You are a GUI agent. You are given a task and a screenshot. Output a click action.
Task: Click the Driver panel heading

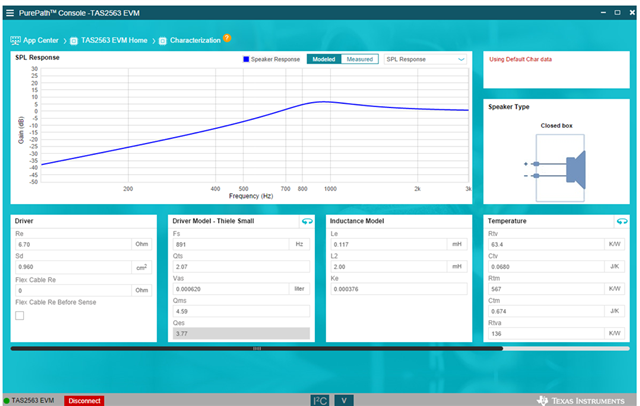click(24, 221)
